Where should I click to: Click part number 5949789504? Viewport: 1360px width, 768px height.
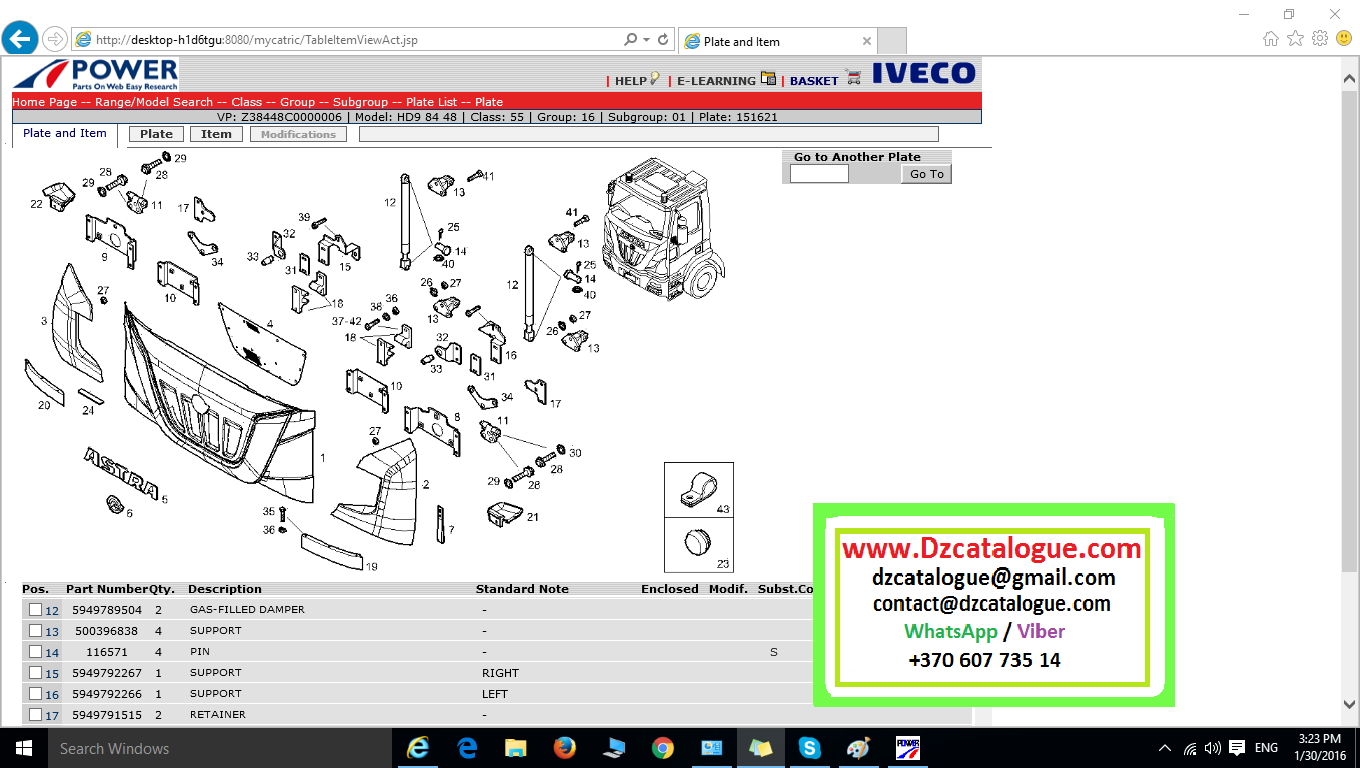click(x=107, y=610)
